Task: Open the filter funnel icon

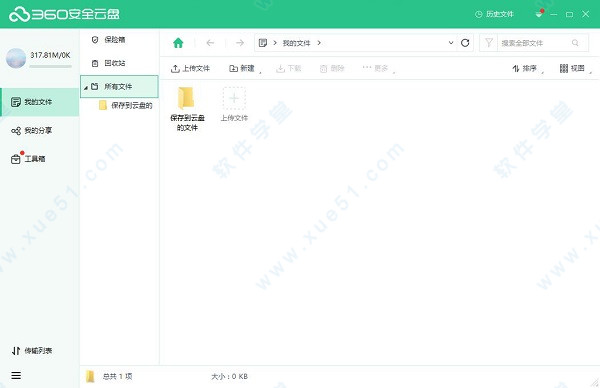Action: pyautogui.click(x=489, y=42)
